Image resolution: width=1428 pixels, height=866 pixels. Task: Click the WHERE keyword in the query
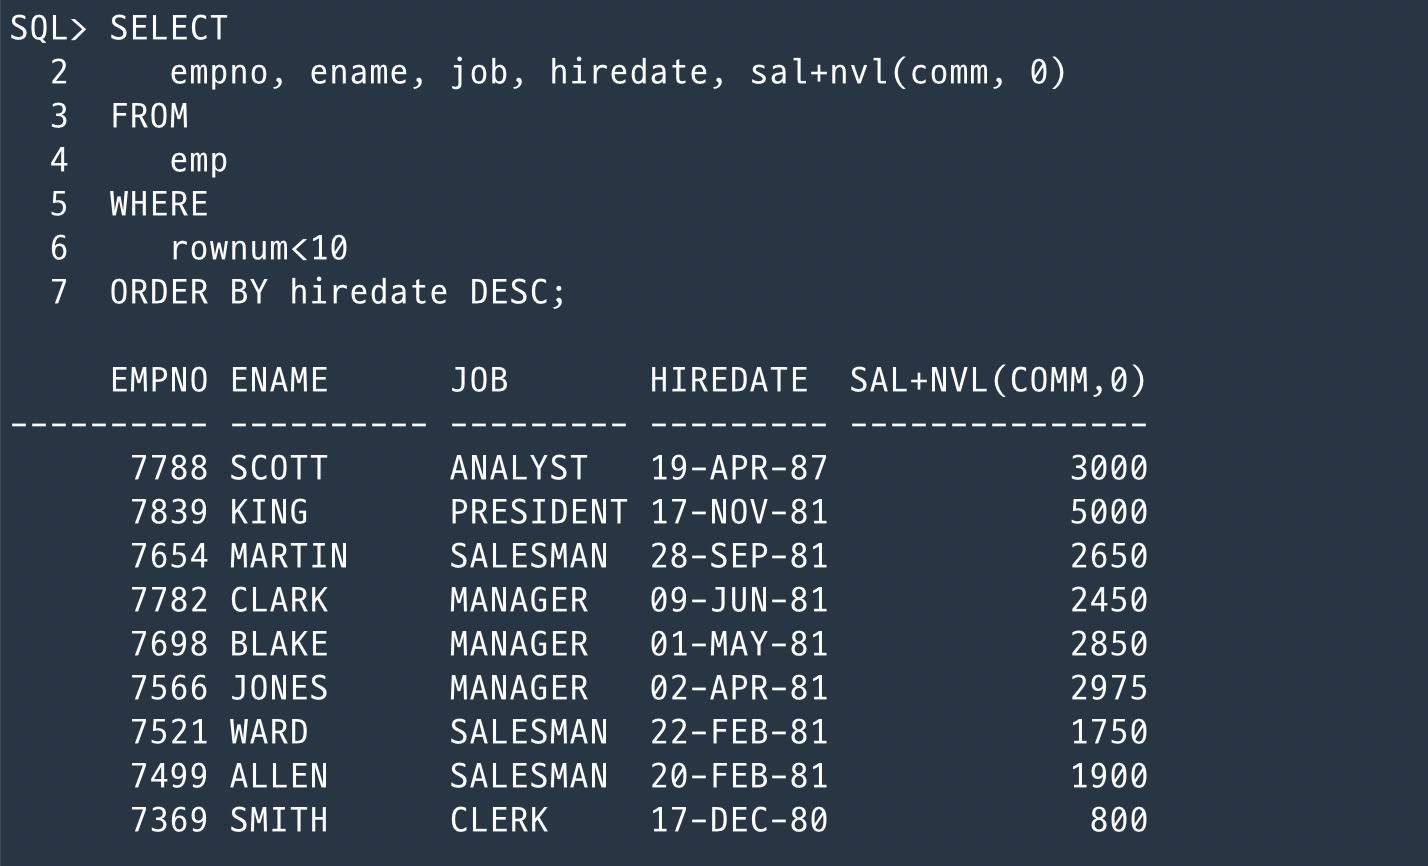tap(159, 204)
